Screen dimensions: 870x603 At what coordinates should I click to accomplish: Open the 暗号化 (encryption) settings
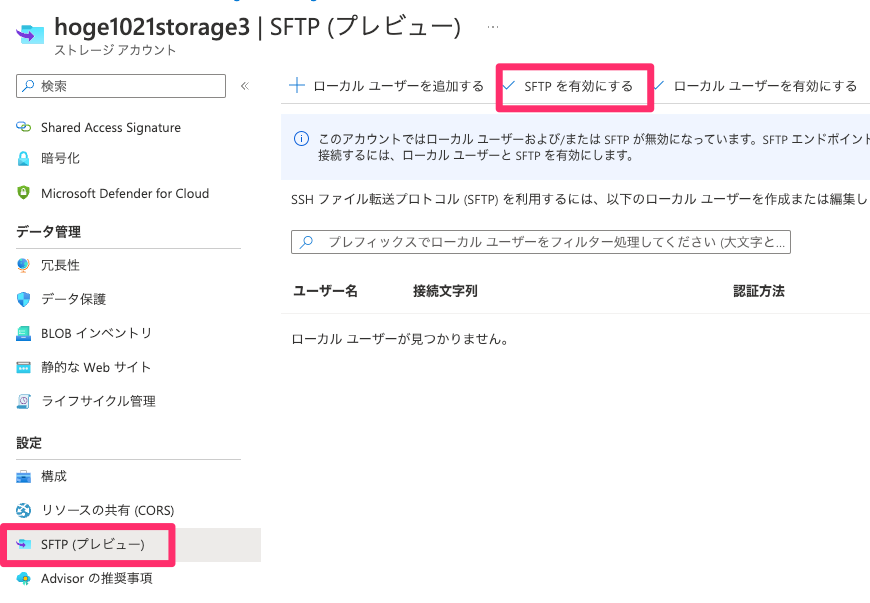[63, 157]
